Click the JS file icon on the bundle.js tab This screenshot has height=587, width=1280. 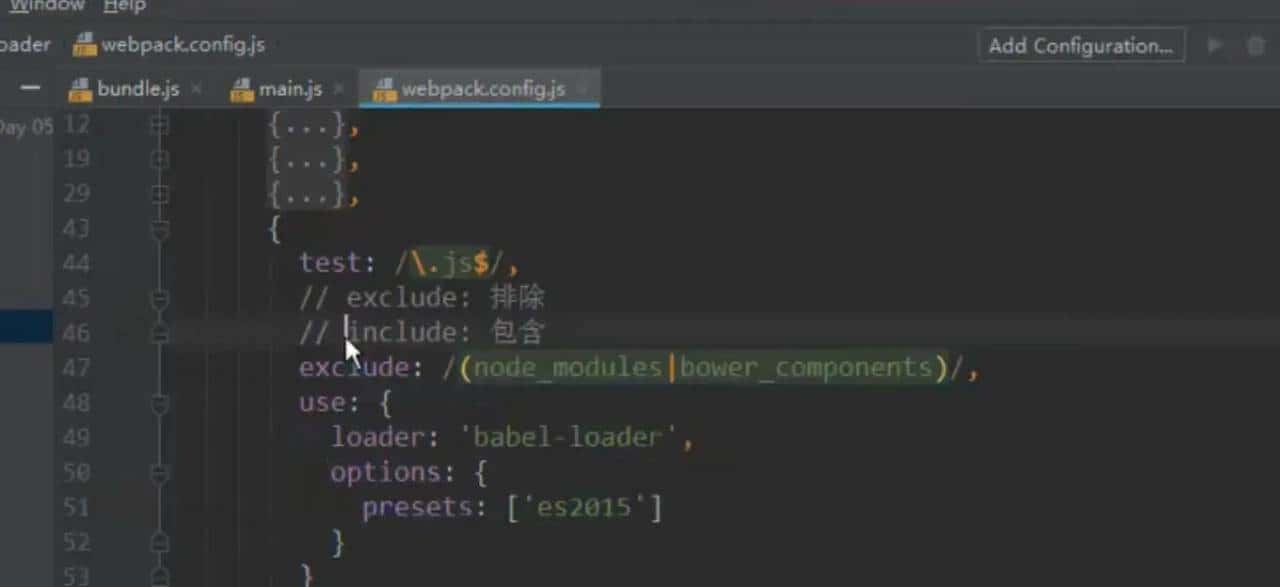click(x=79, y=88)
